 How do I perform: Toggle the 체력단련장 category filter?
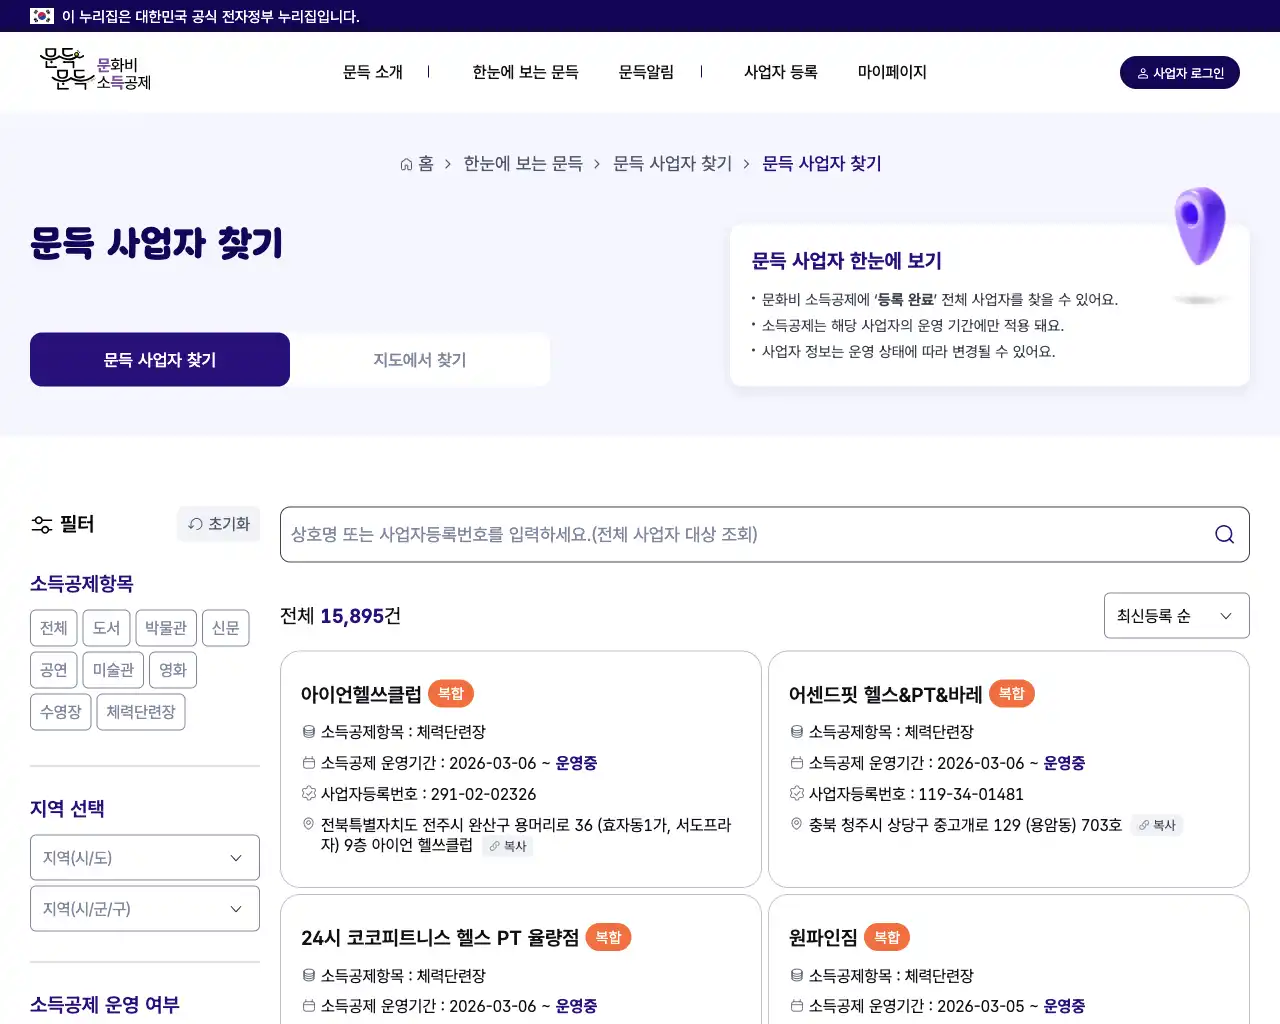[x=140, y=711]
